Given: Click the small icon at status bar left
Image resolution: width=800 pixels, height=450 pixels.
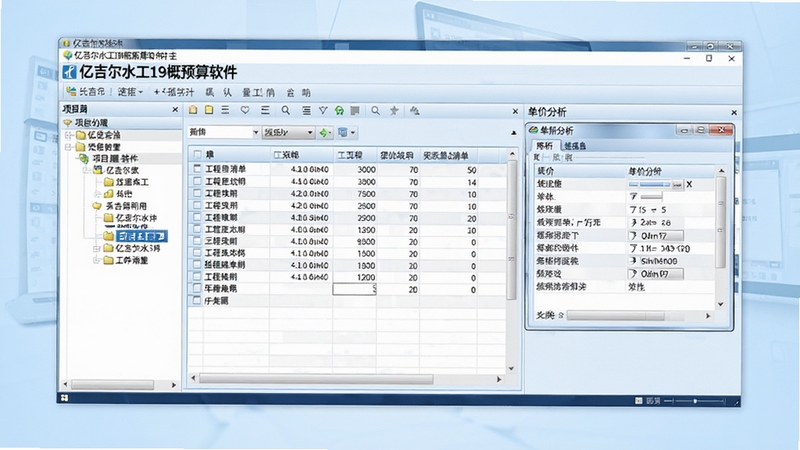Looking at the screenshot, I should tap(64, 398).
